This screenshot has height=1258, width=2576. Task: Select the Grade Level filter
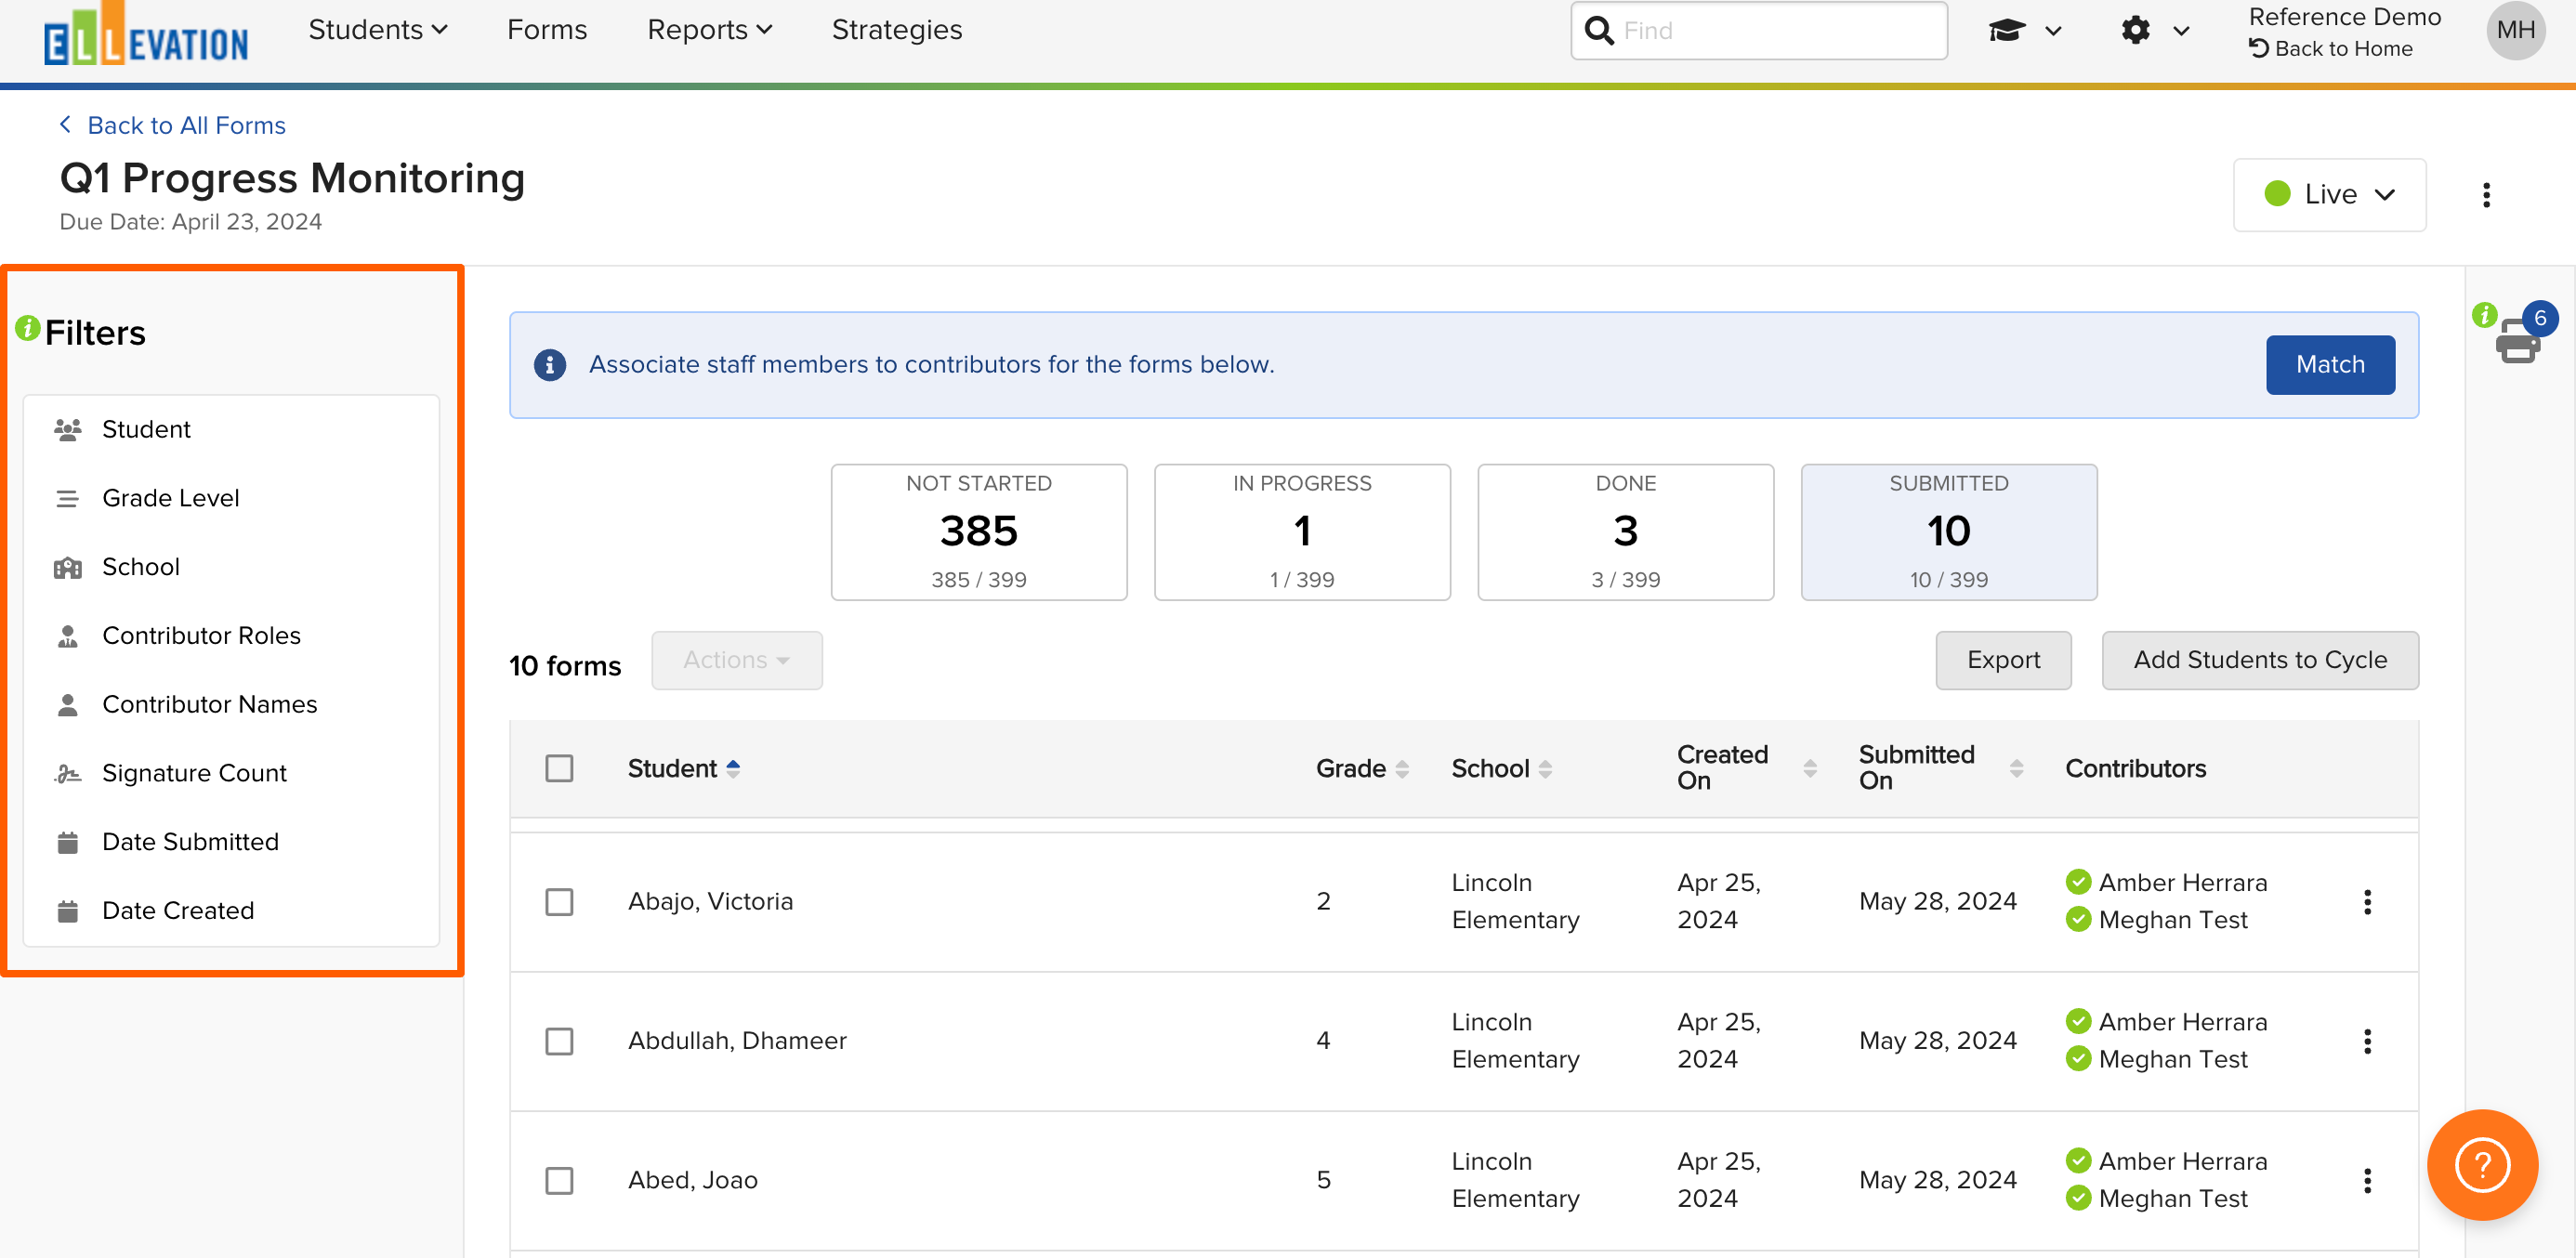click(x=232, y=498)
